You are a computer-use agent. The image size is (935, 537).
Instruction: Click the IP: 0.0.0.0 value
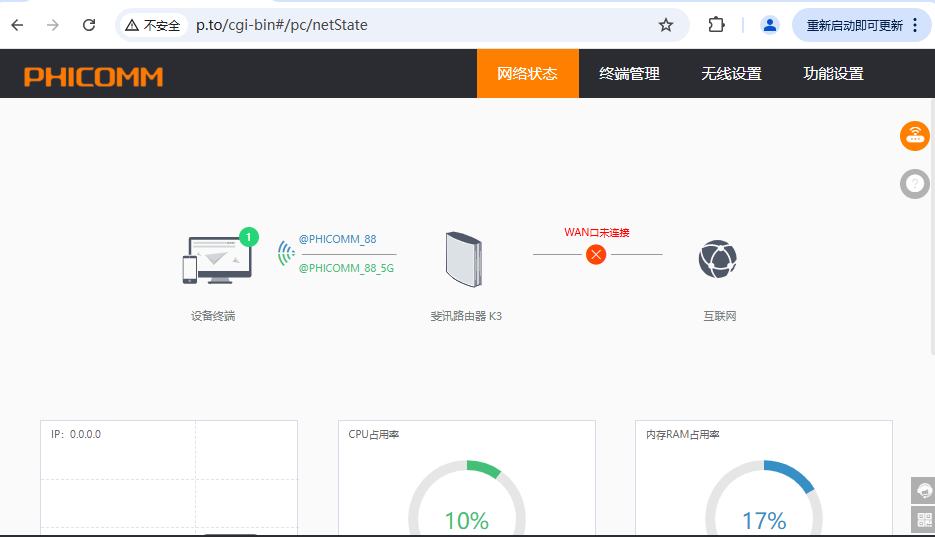click(76, 434)
